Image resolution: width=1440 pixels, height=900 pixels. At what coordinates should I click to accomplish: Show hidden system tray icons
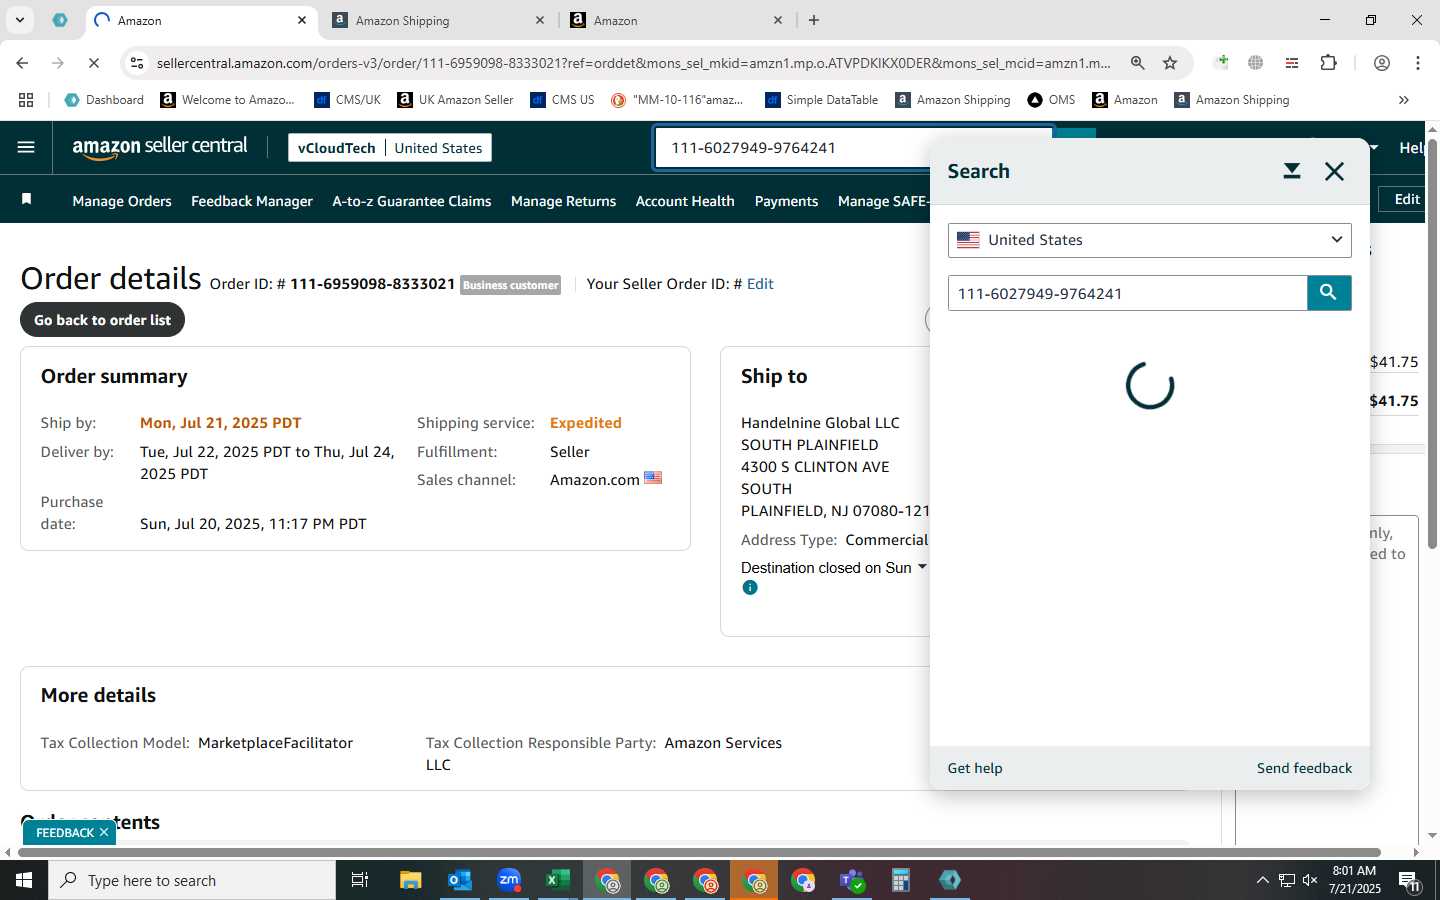(1262, 880)
